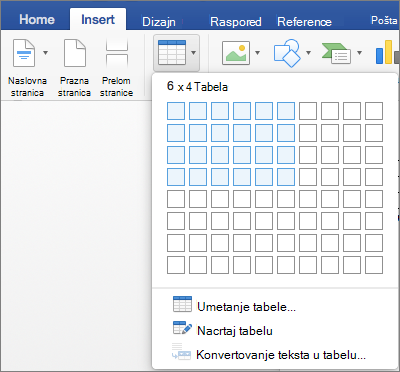Open the Shapes dropdown arrow
The image size is (400, 372).
tap(308, 53)
